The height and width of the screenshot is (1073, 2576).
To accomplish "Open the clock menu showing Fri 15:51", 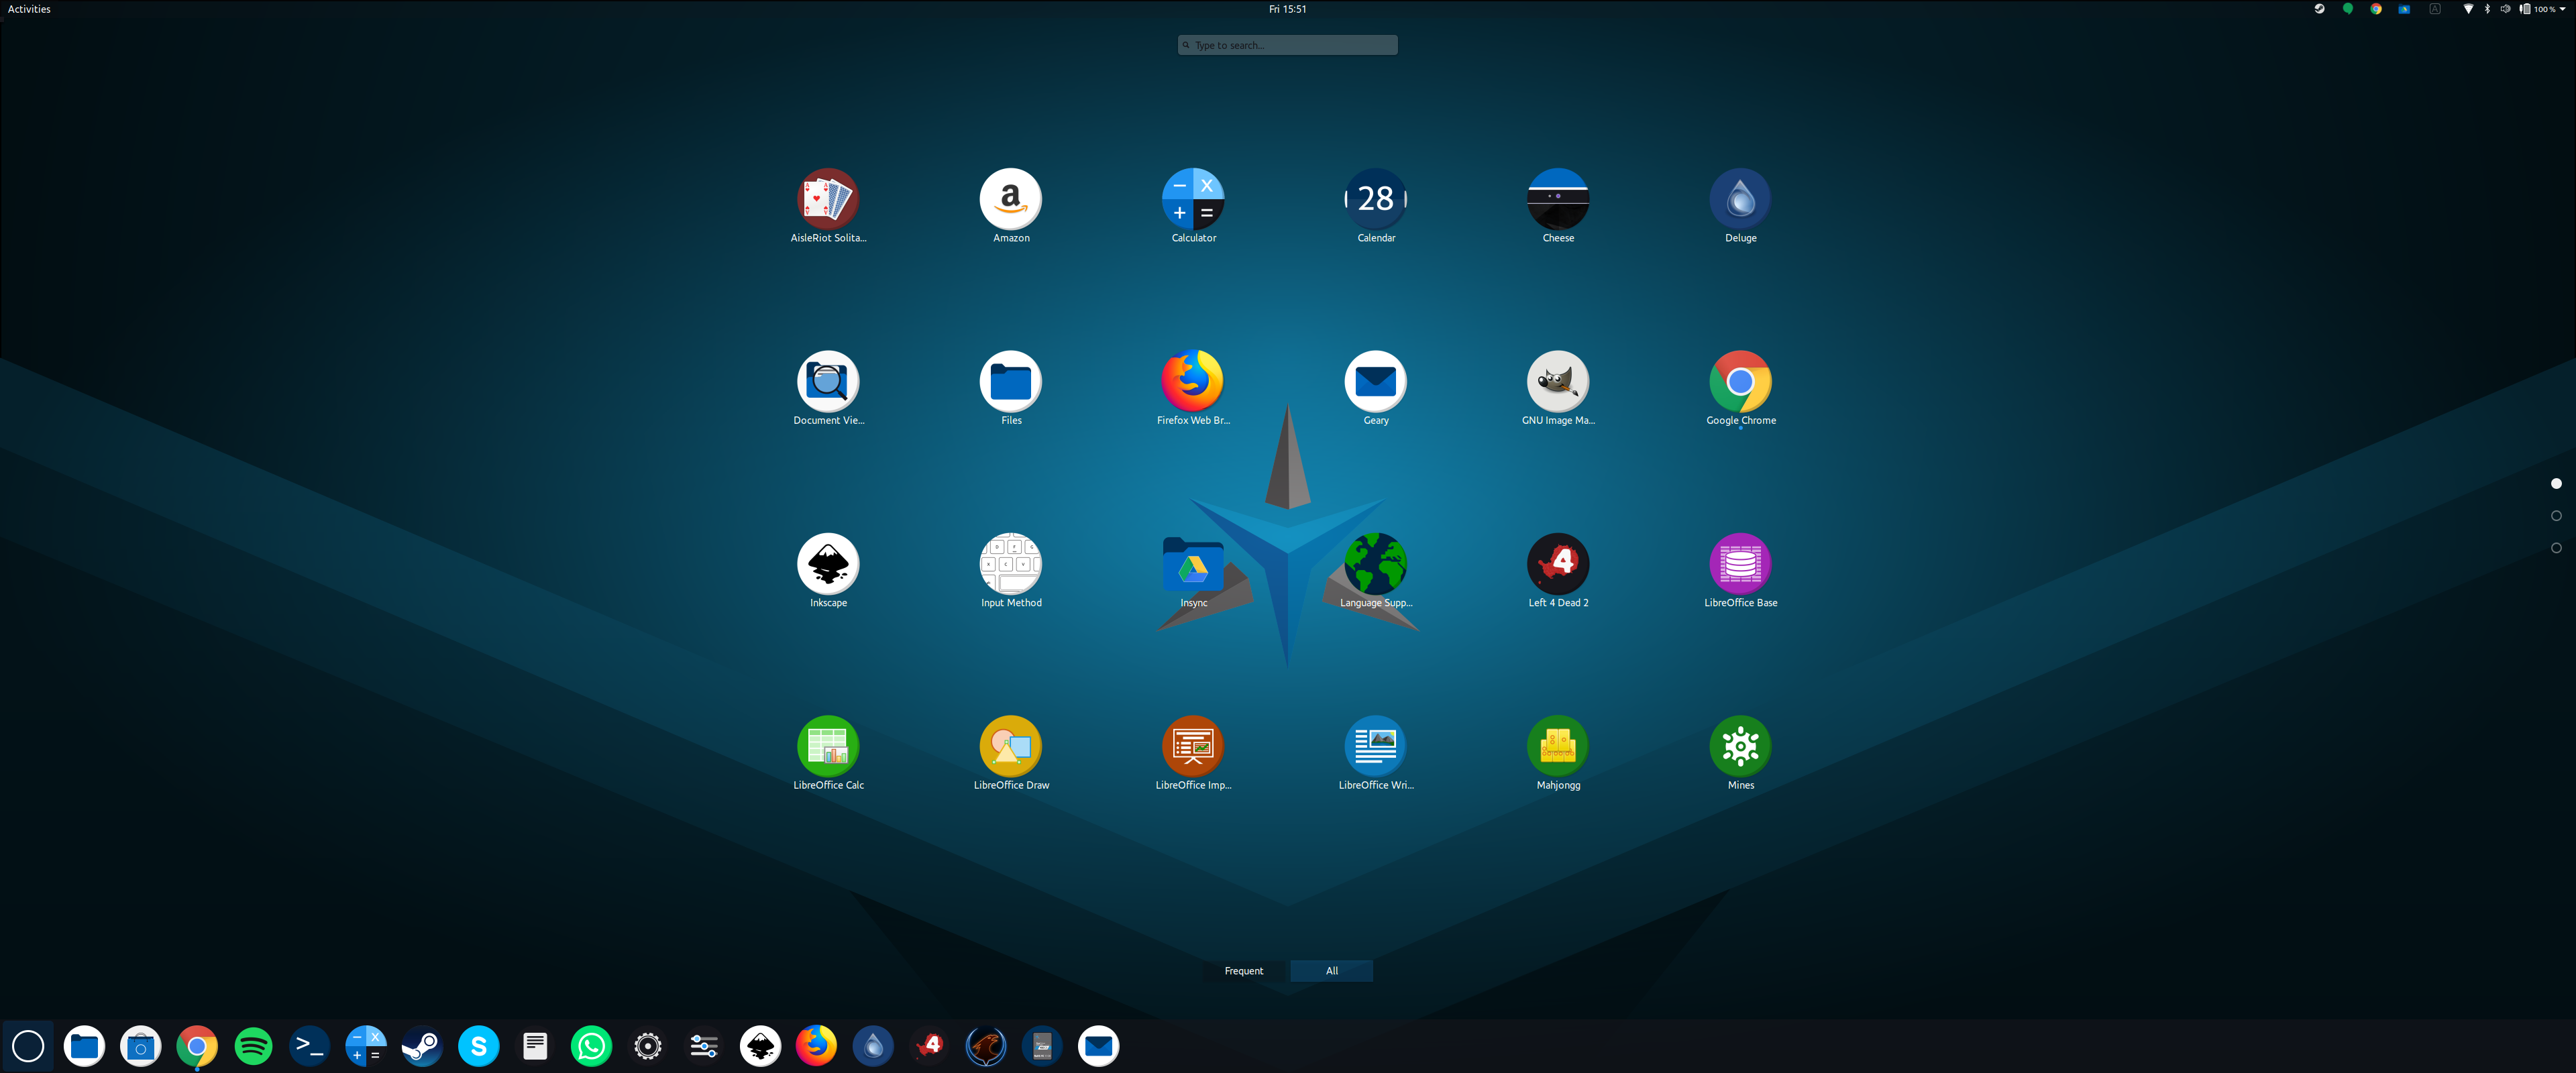I will point(1287,9).
